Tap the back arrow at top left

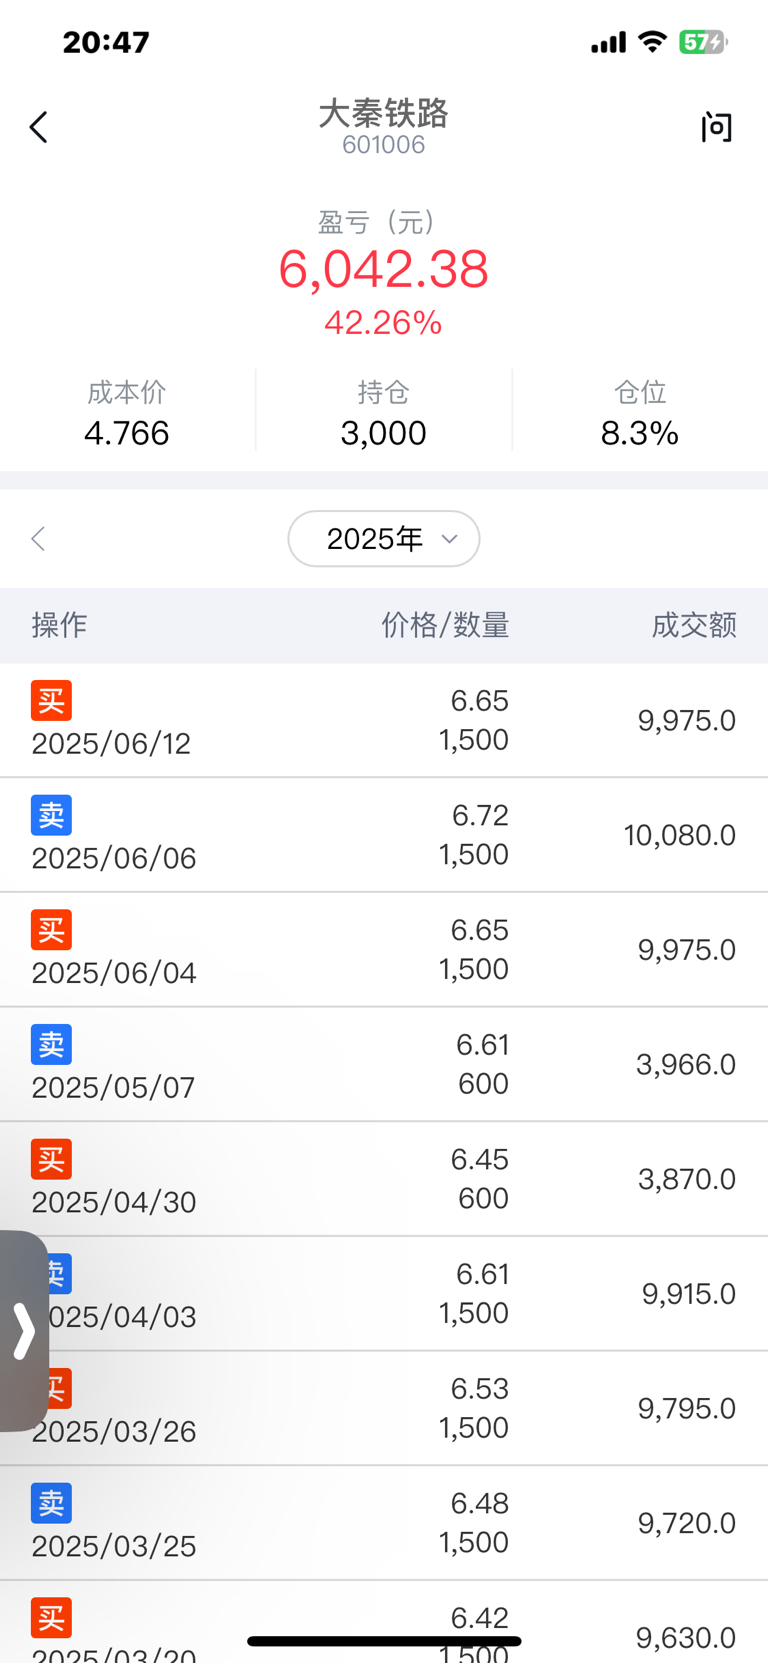pos(39,127)
